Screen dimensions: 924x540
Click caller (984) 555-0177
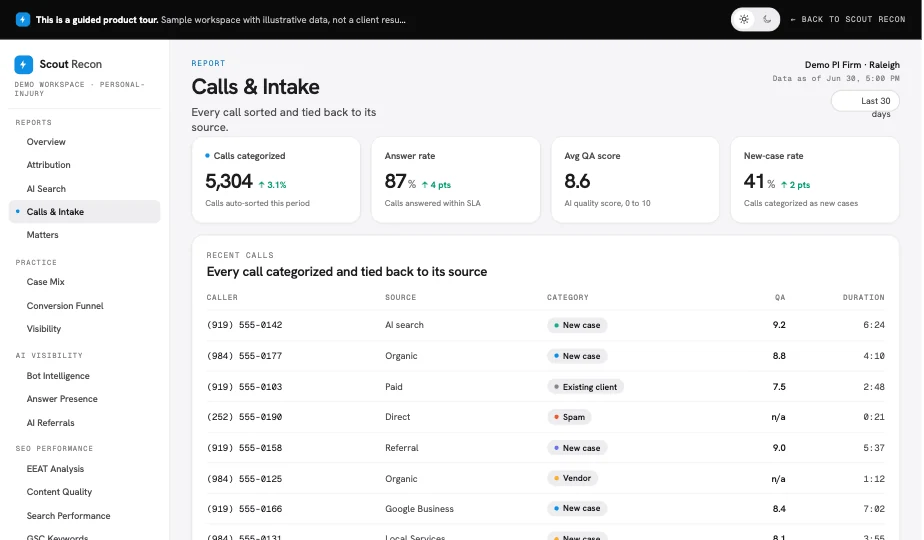pos(244,356)
